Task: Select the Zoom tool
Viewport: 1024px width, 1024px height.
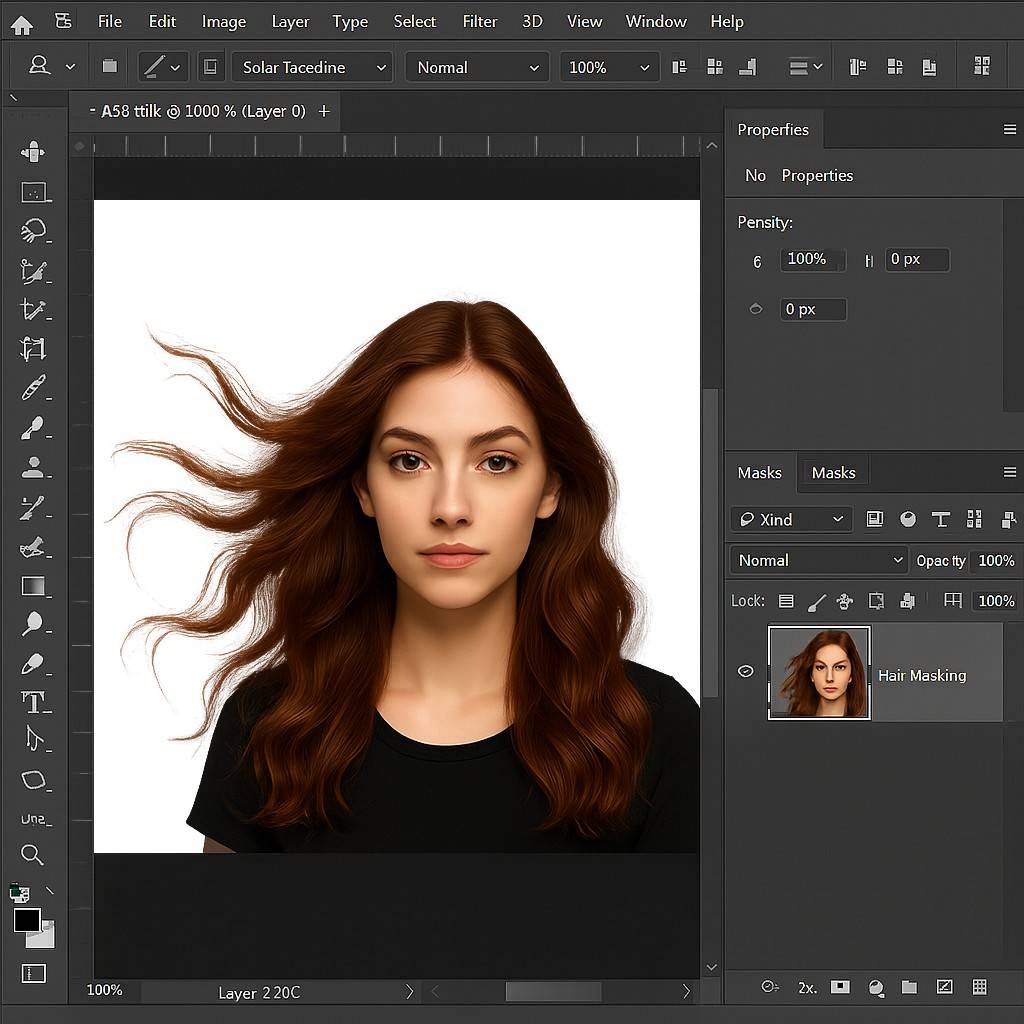Action: pos(32,854)
